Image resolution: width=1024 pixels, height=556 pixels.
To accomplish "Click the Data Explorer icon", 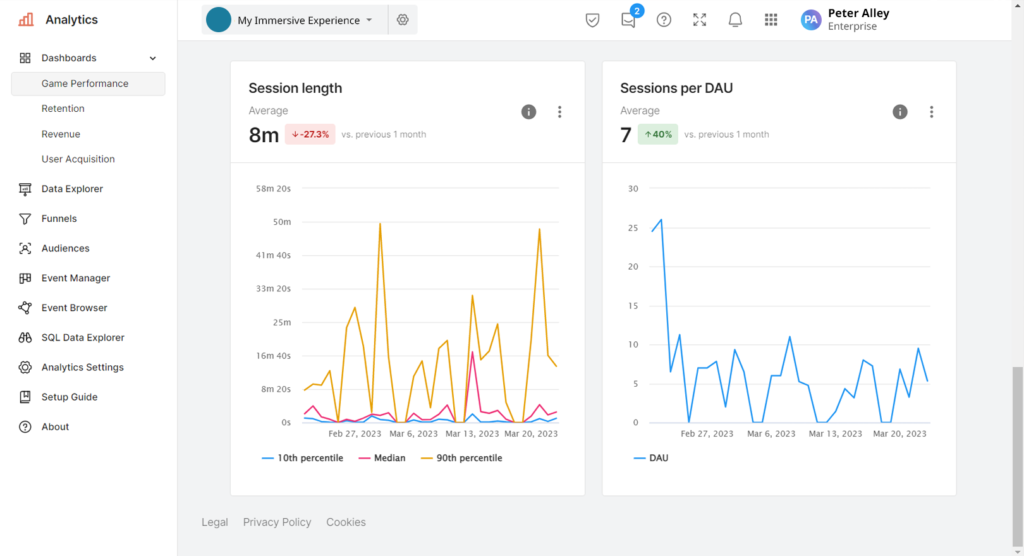I will 25,189.
